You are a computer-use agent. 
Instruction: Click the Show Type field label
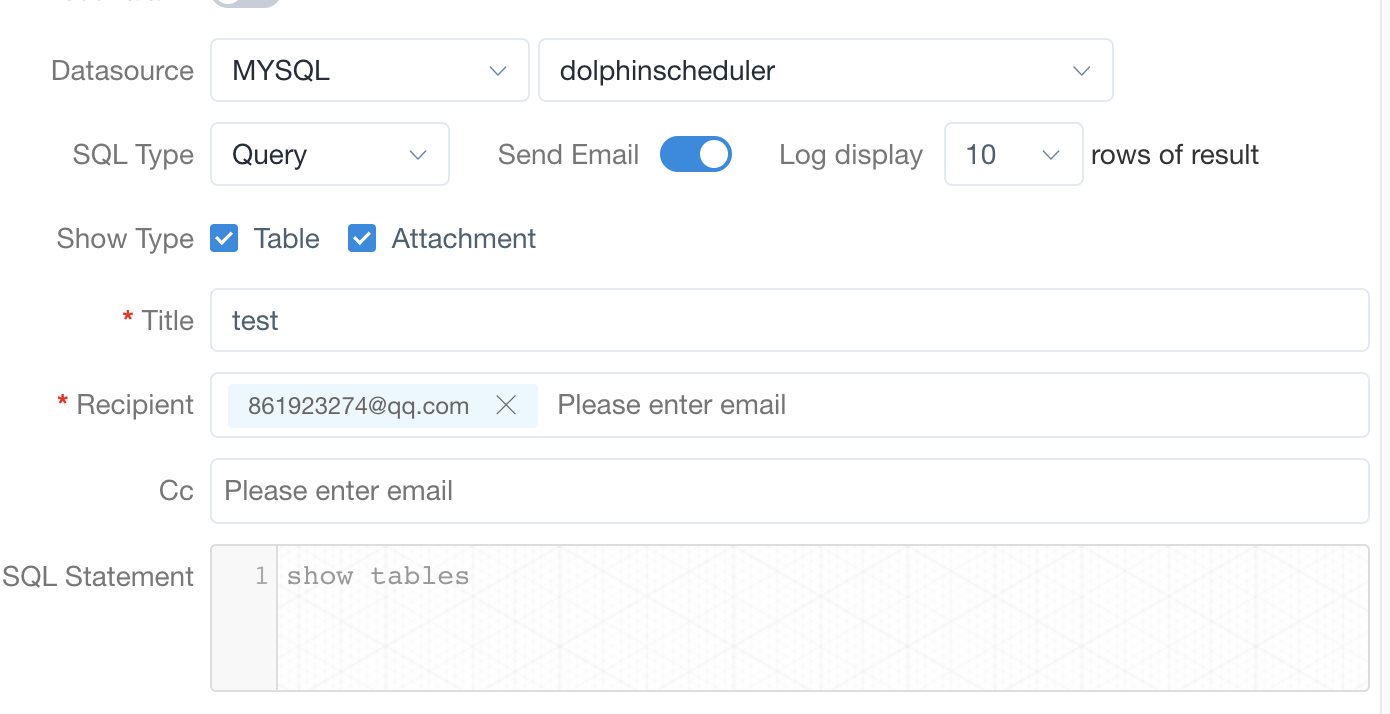tap(125, 238)
